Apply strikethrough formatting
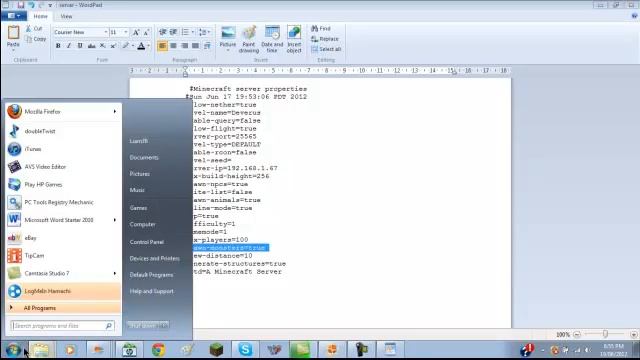Image resolution: width=640 pixels, height=360 pixels. click(91, 46)
